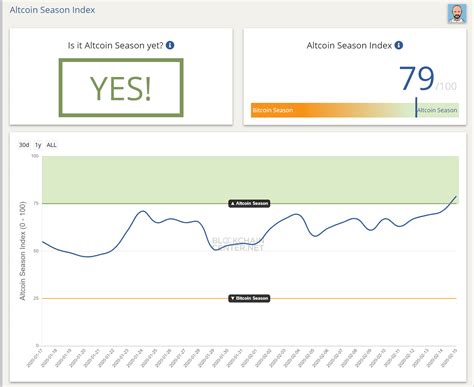The width and height of the screenshot is (474, 387).
Task: Show ALL time range on chart
Action: tap(51, 145)
